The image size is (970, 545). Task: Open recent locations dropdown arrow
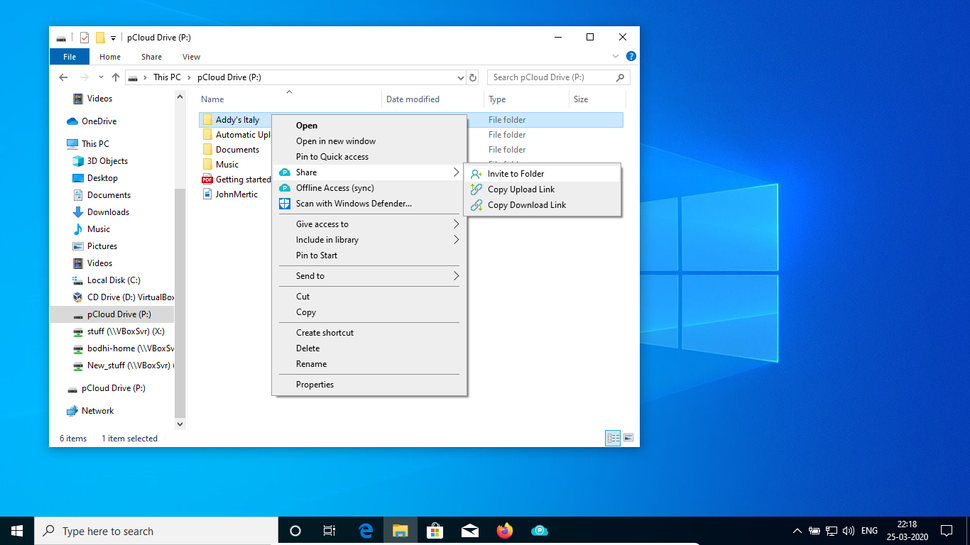[101, 77]
